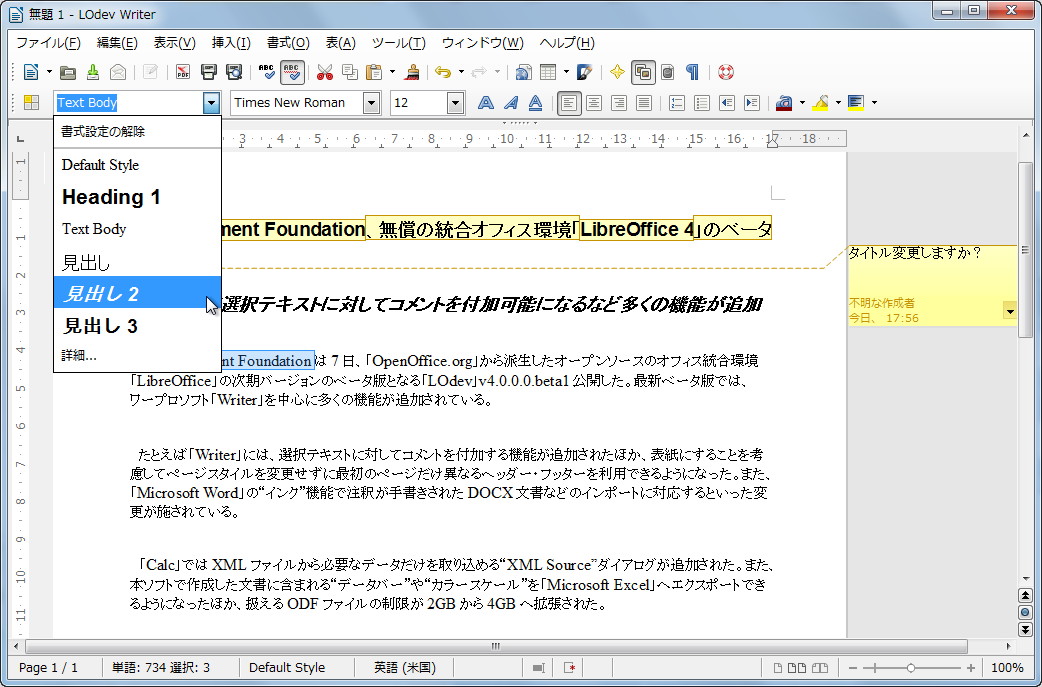Copy the selection
This screenshot has width=1042, height=687.
point(350,72)
